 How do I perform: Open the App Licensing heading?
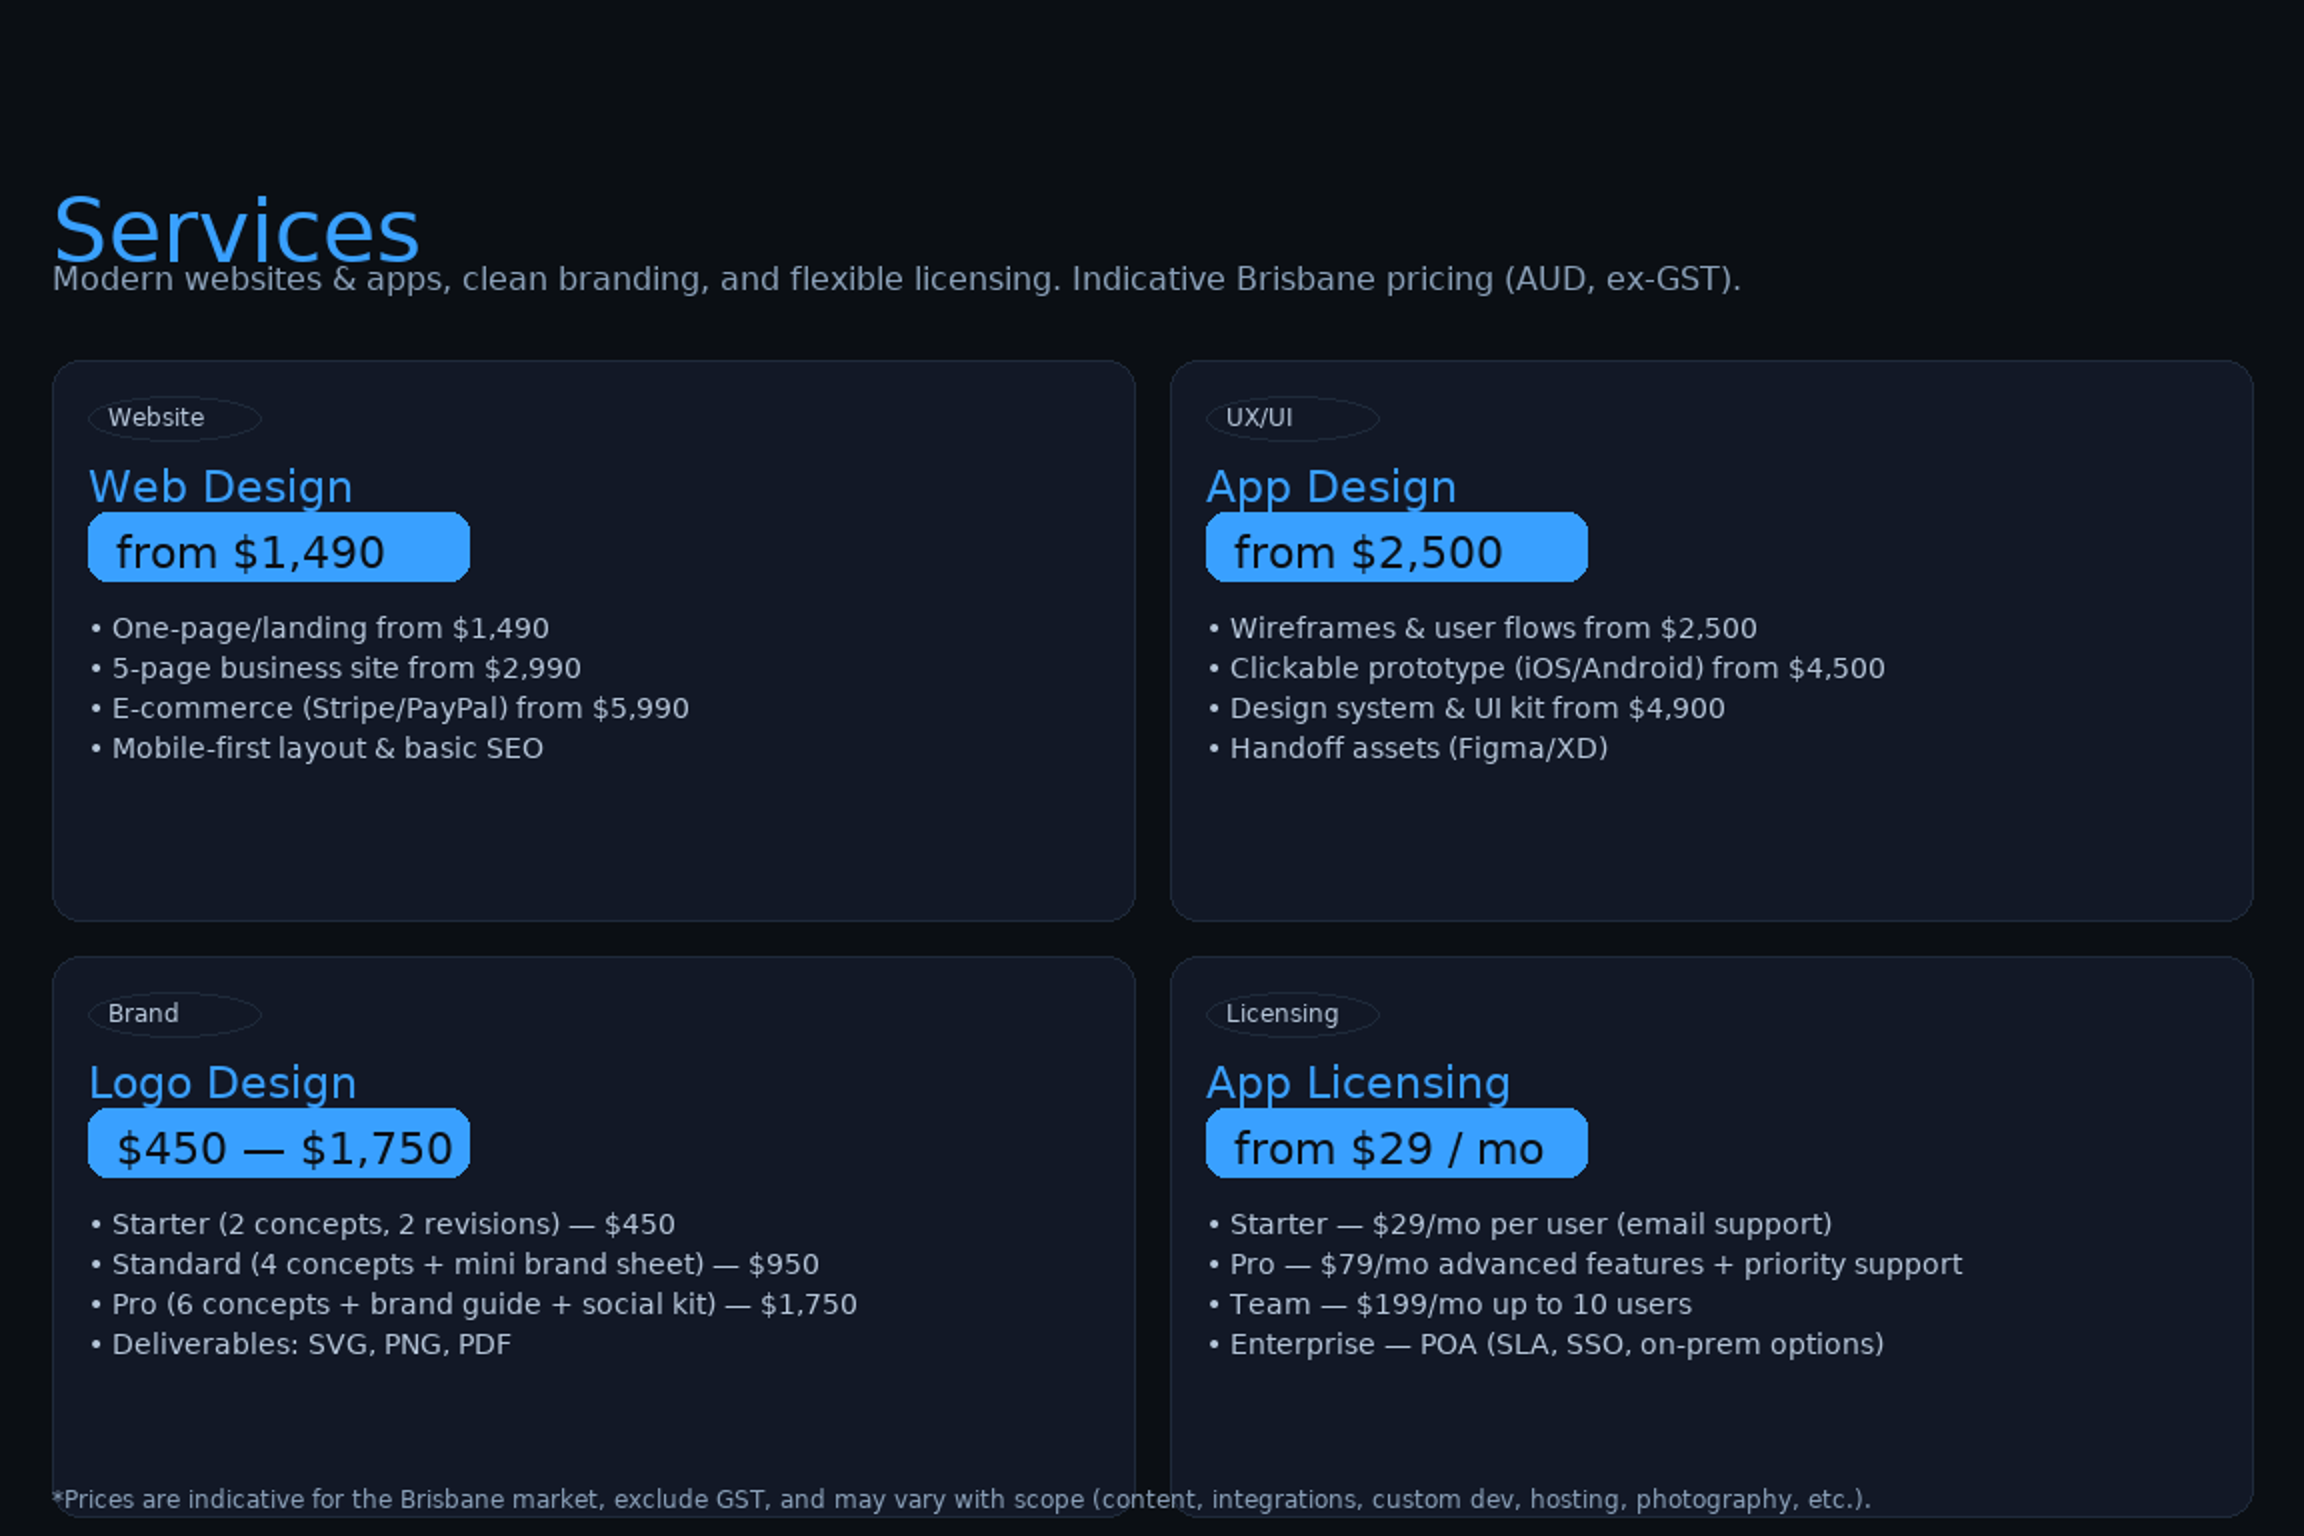(1358, 1083)
